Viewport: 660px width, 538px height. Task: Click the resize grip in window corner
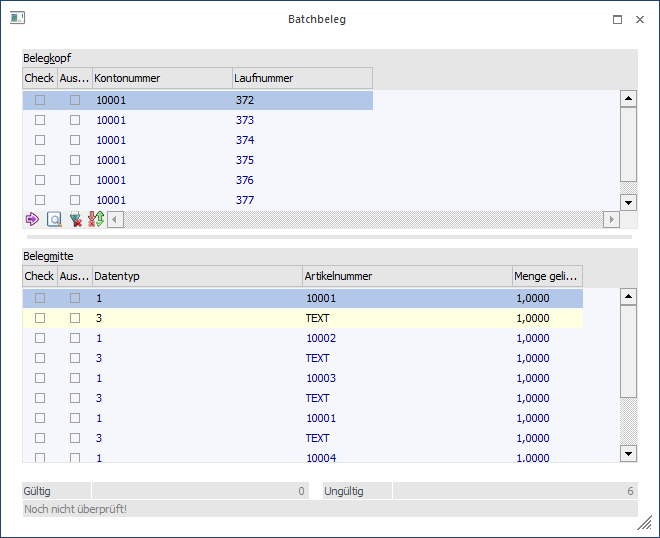(x=645, y=523)
